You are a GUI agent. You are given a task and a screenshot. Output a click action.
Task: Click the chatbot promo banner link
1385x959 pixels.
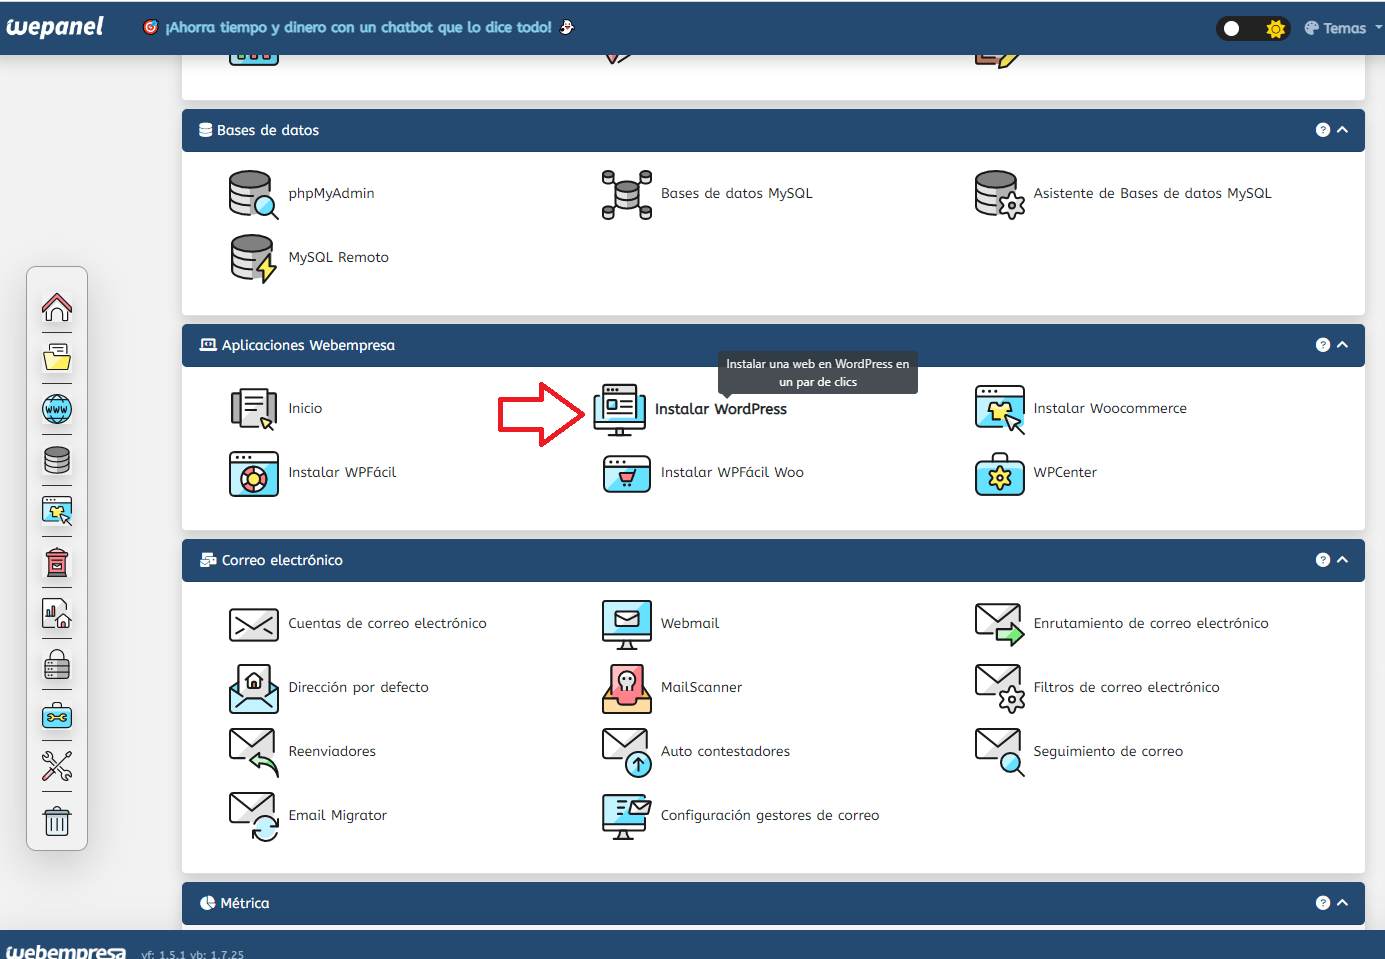tap(359, 27)
